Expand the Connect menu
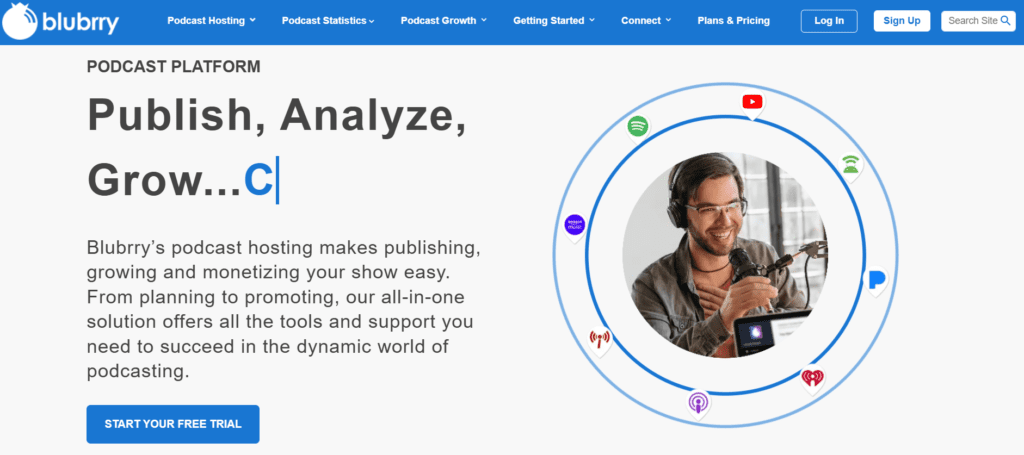 646,21
